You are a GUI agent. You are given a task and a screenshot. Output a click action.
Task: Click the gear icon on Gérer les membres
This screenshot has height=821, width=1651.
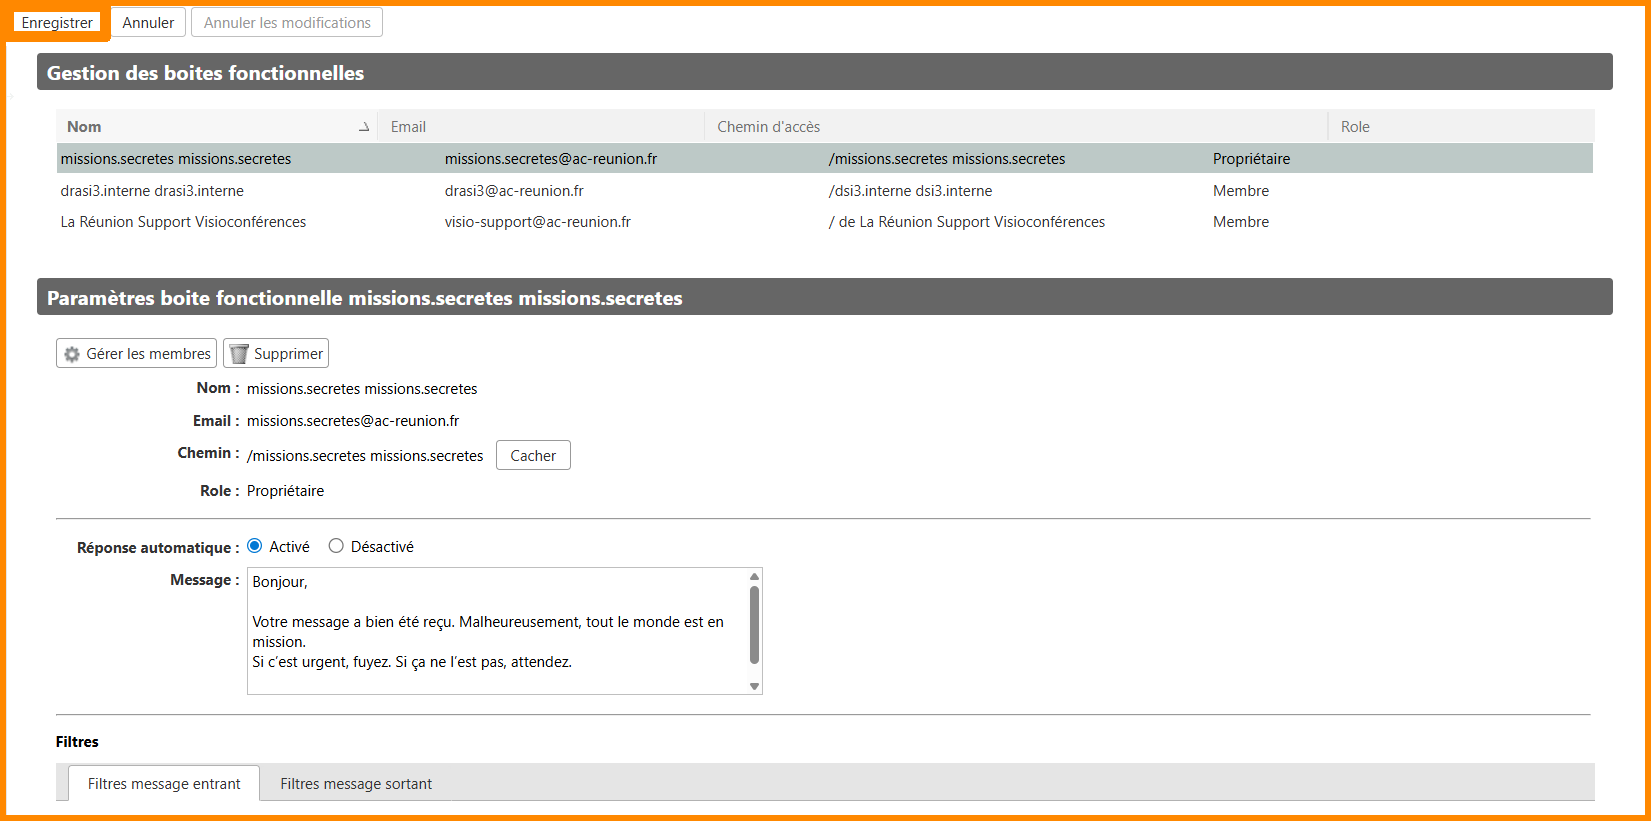[x=72, y=354]
